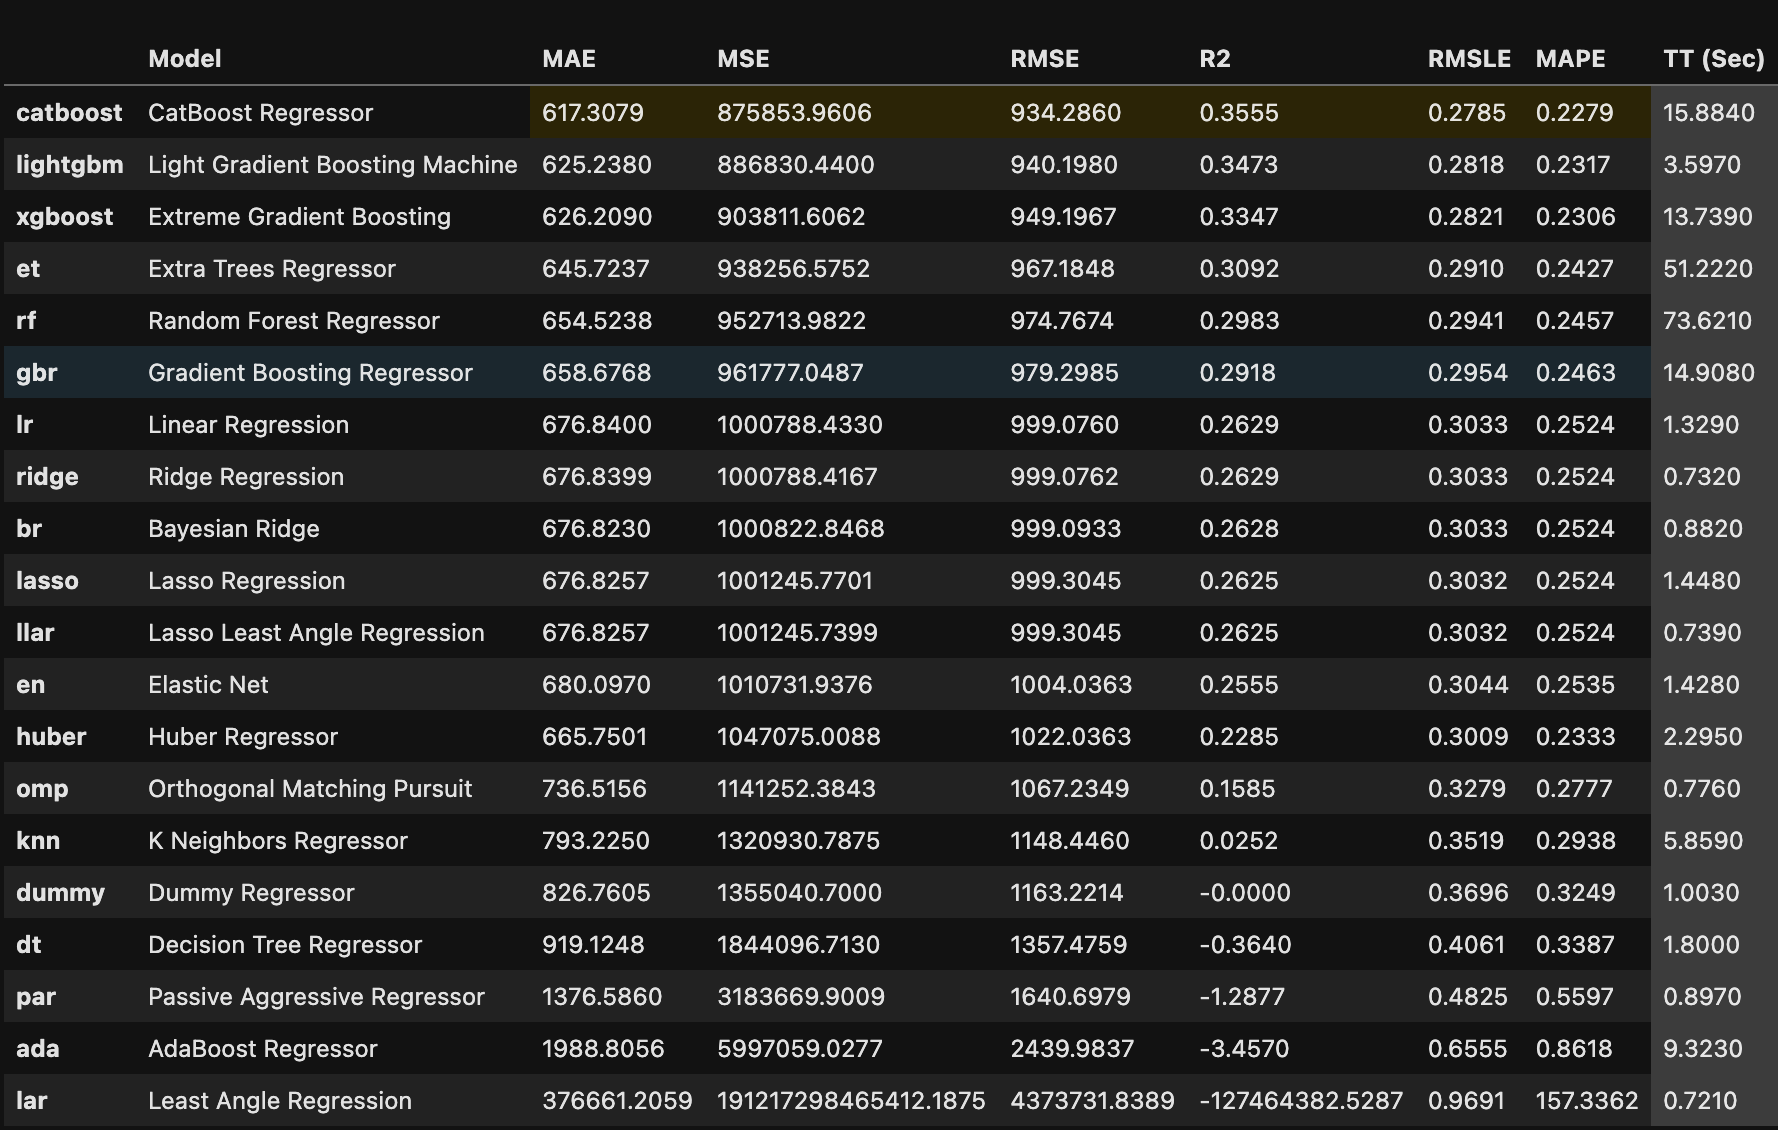Click the en row index

coord(30,685)
